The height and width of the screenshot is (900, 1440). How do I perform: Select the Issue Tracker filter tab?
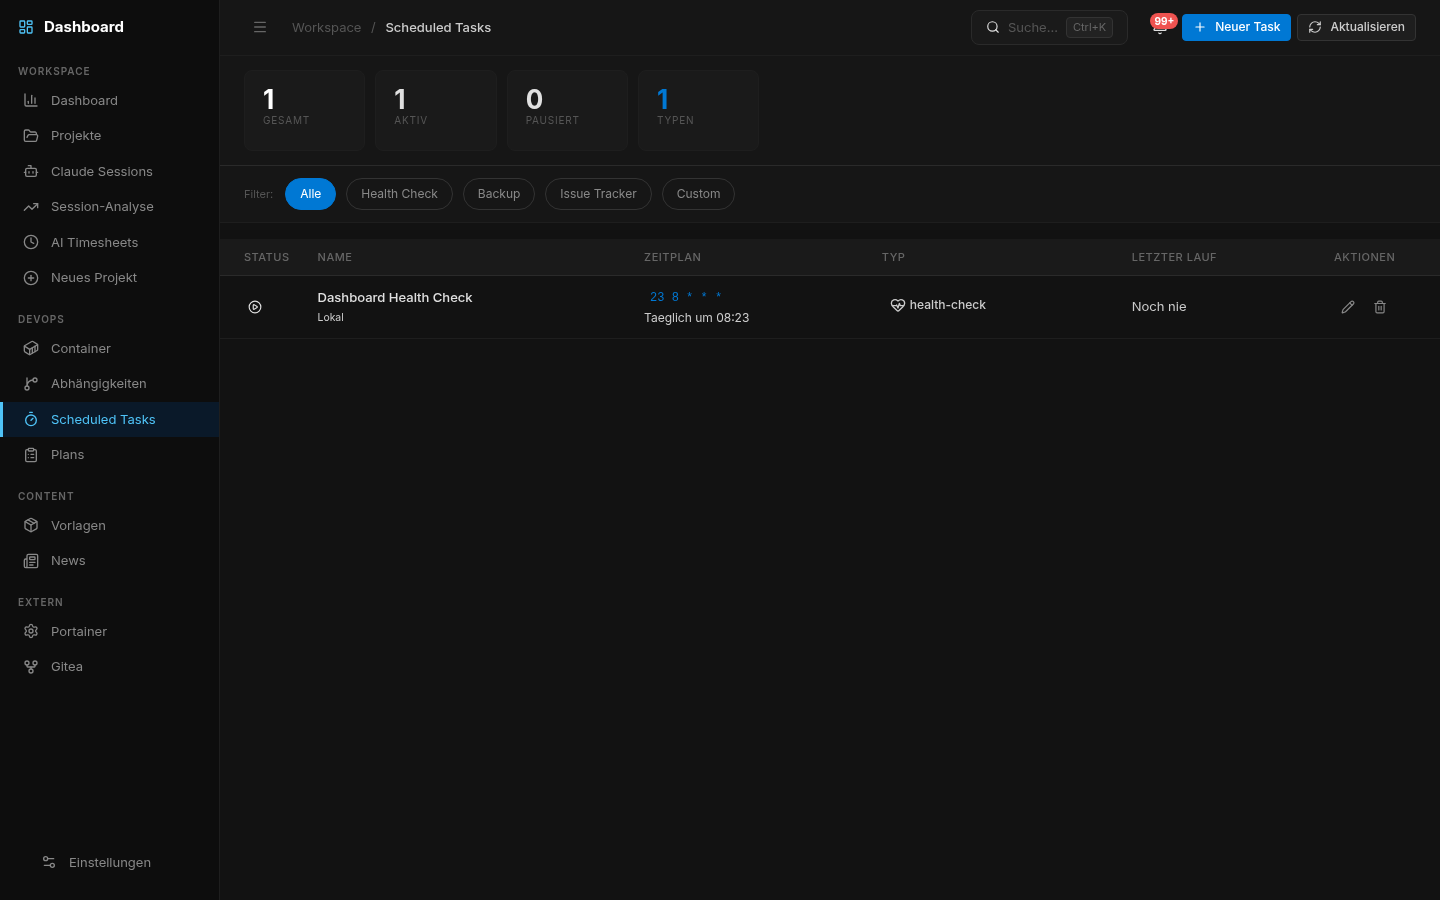(x=598, y=193)
